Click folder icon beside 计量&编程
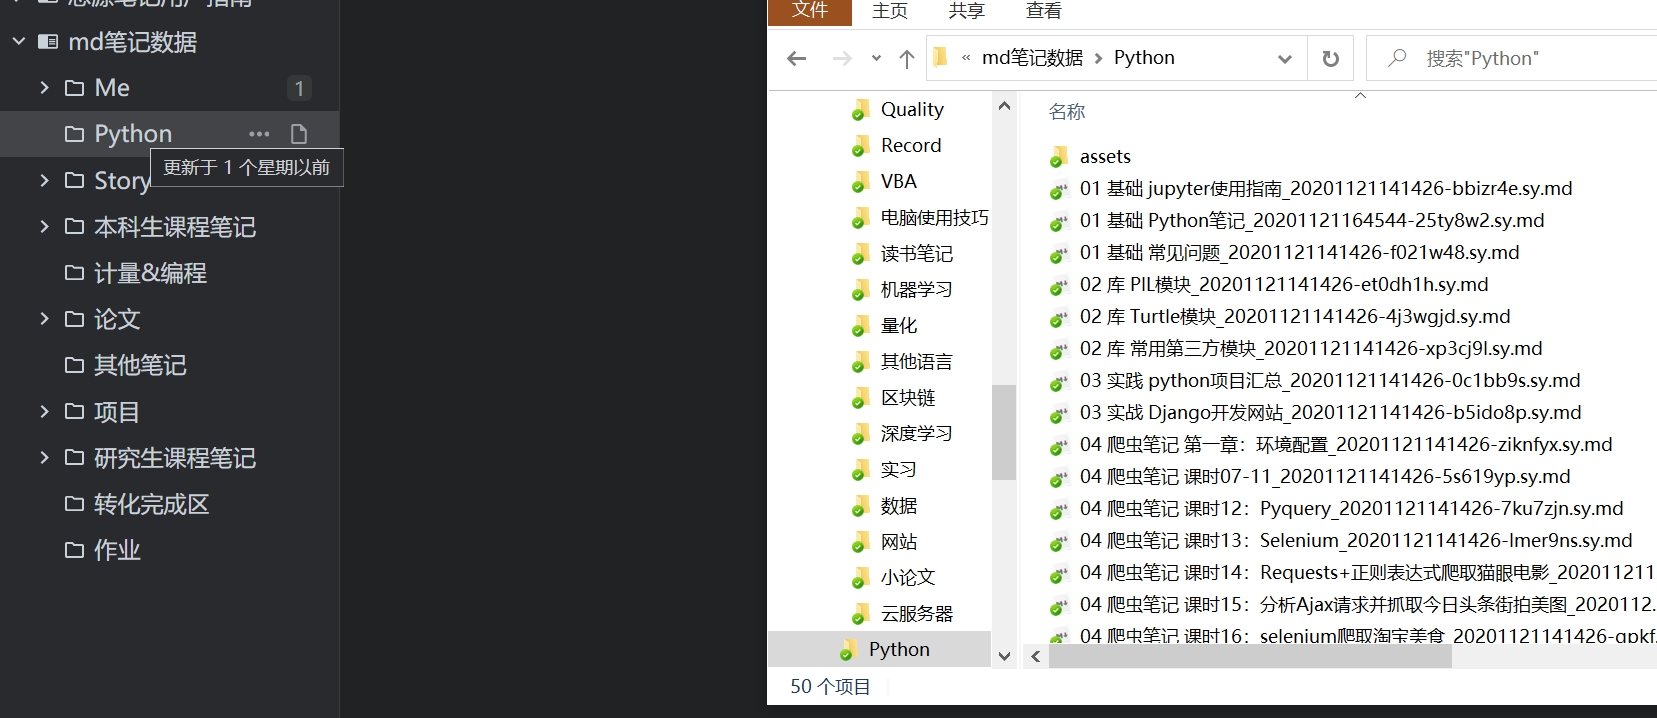Screen dimensions: 1657x718 pos(74,272)
